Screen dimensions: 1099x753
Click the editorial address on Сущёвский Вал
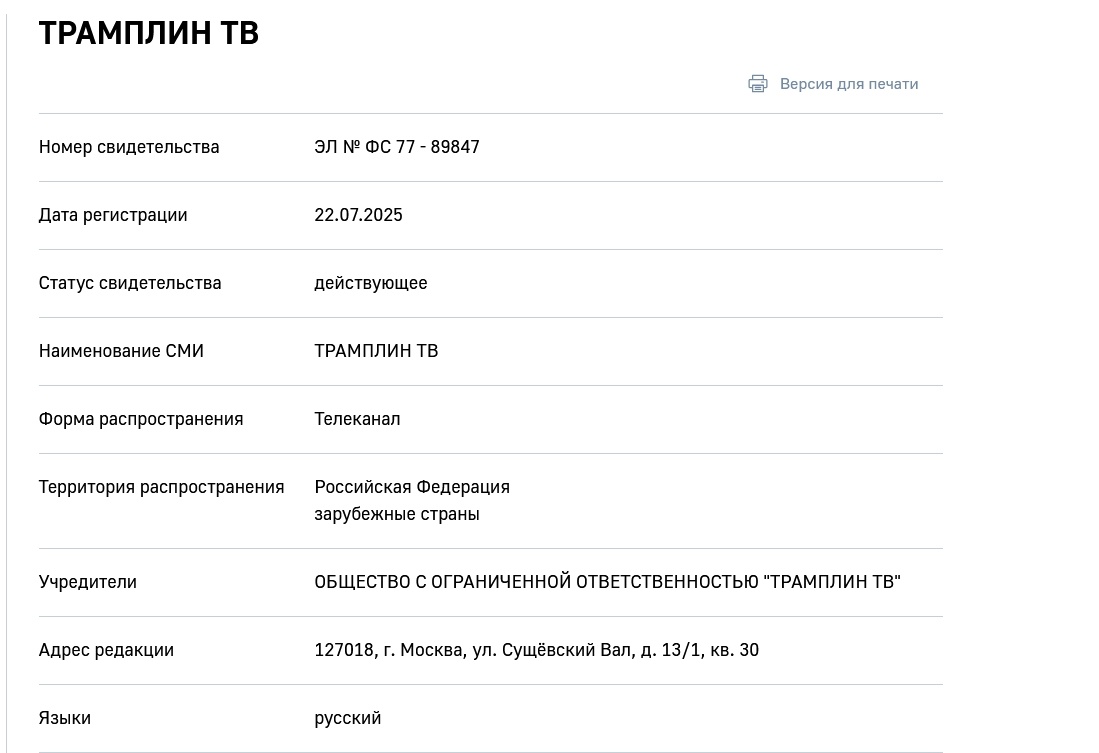[537, 650]
